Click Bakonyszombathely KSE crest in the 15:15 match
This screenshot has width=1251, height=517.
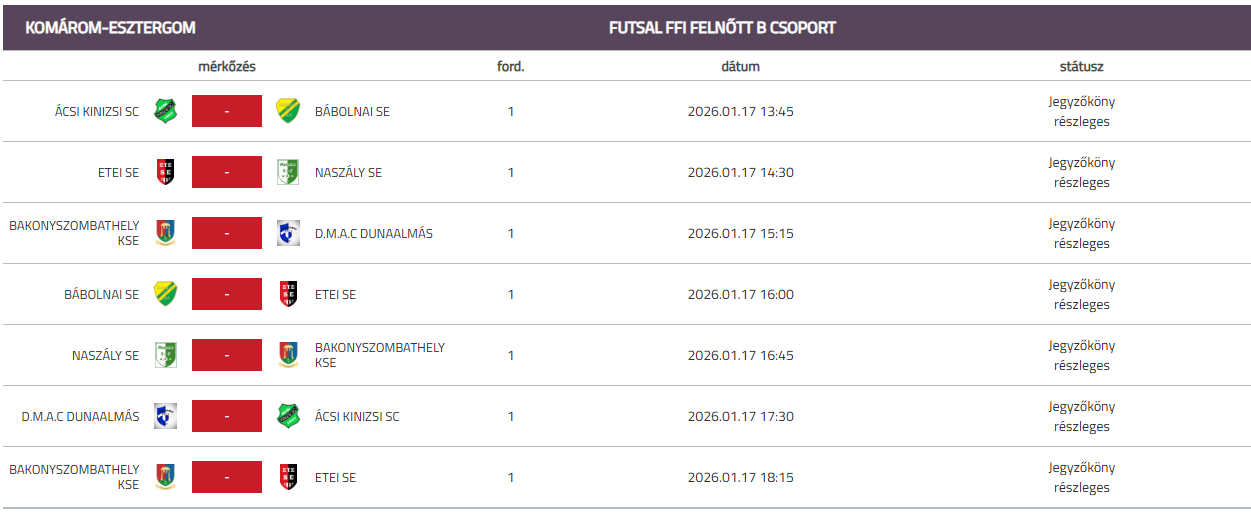point(165,233)
